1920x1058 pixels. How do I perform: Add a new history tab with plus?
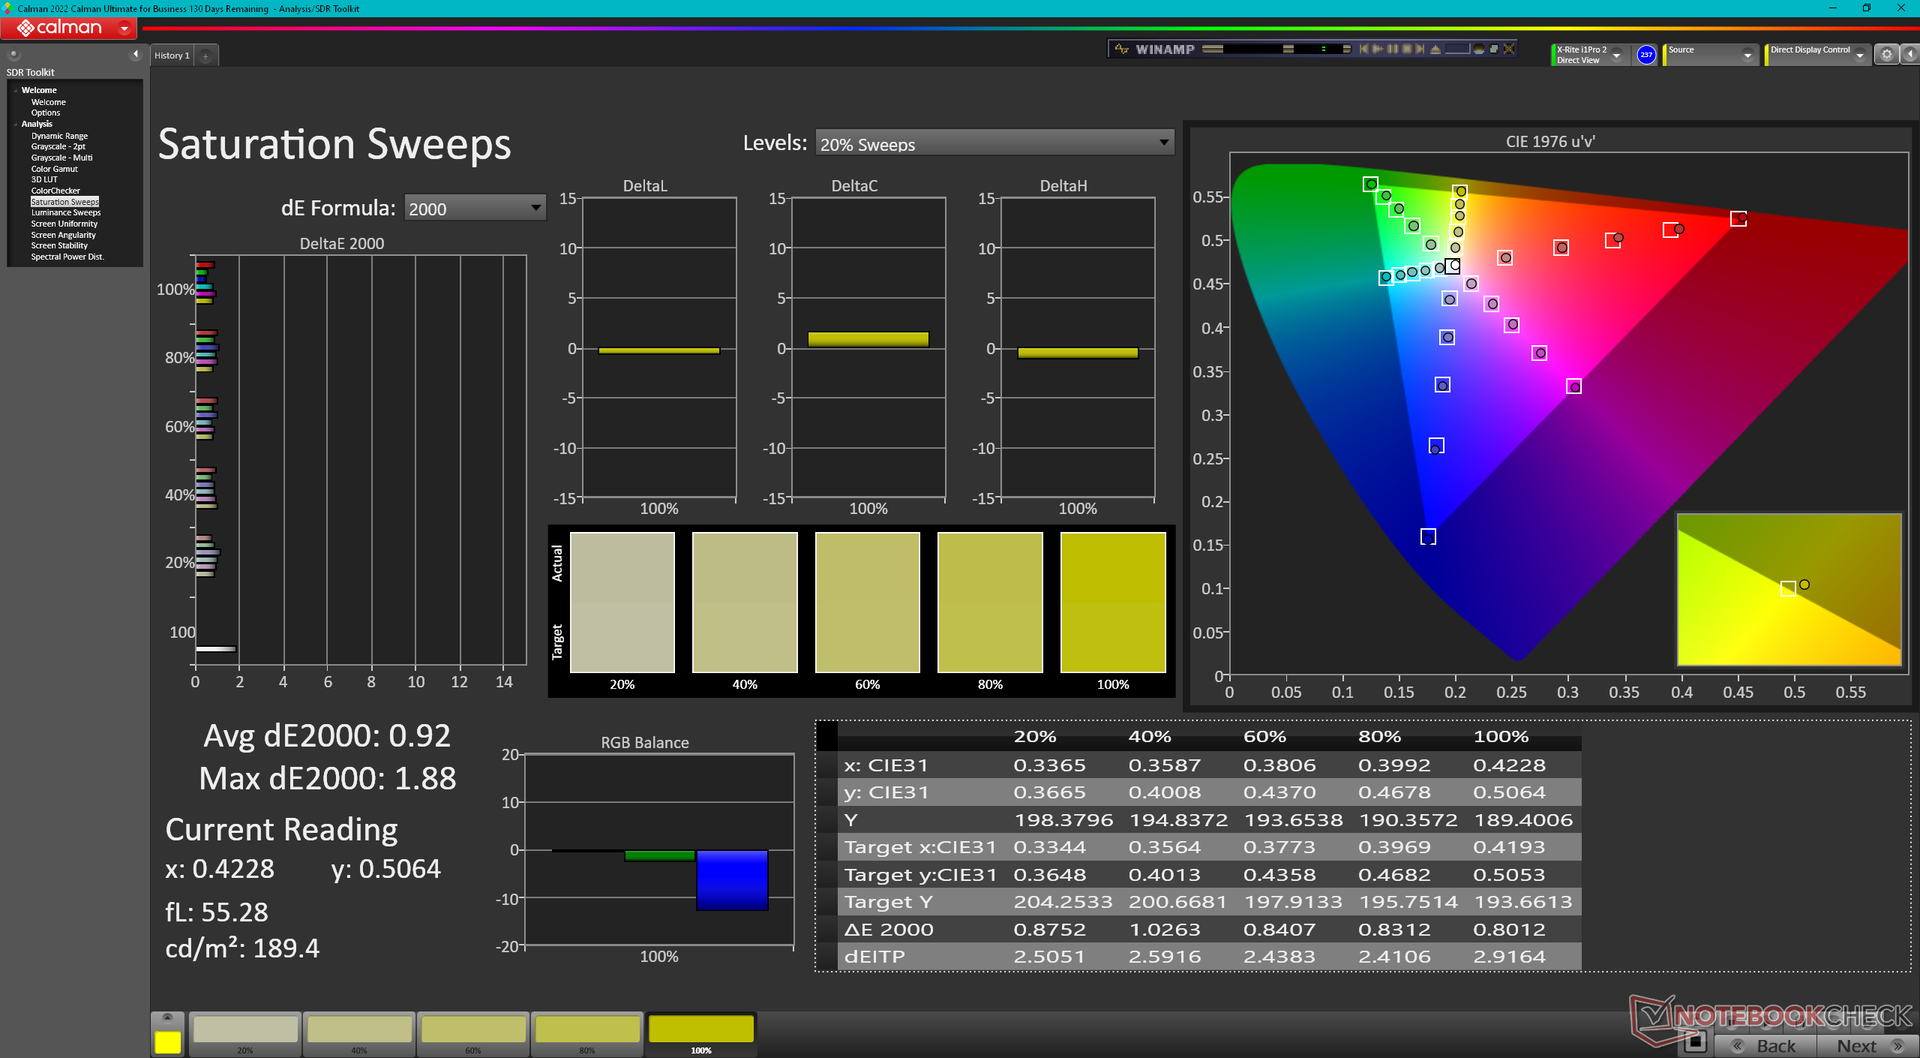[206, 56]
